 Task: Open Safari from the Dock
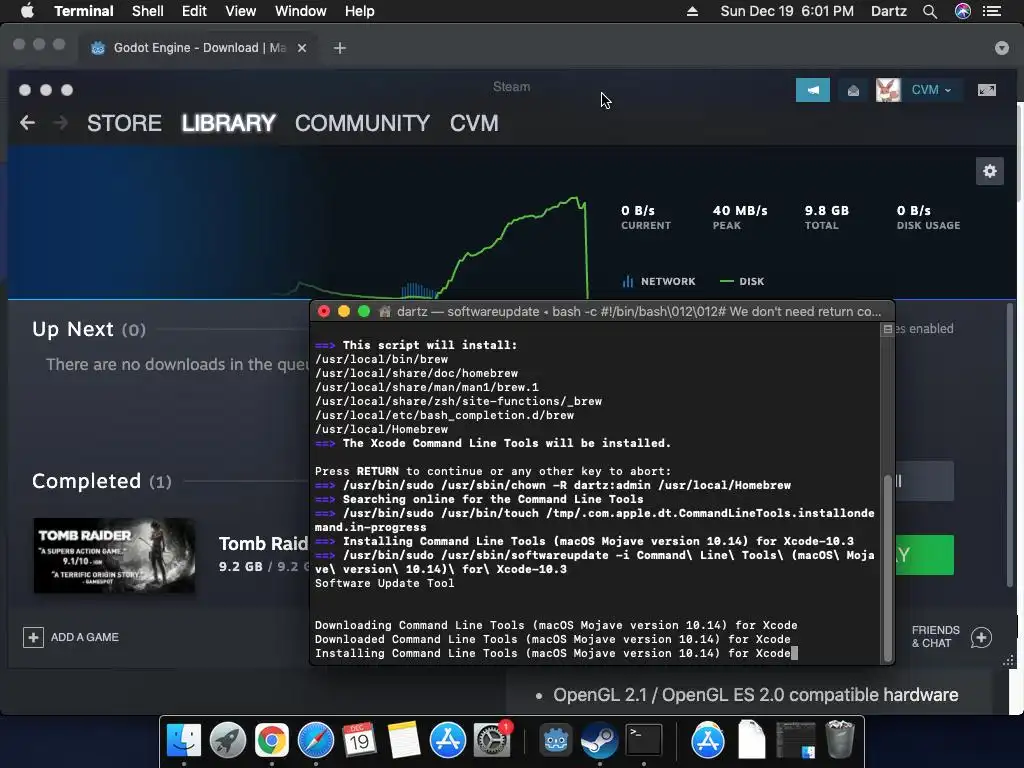click(x=315, y=741)
